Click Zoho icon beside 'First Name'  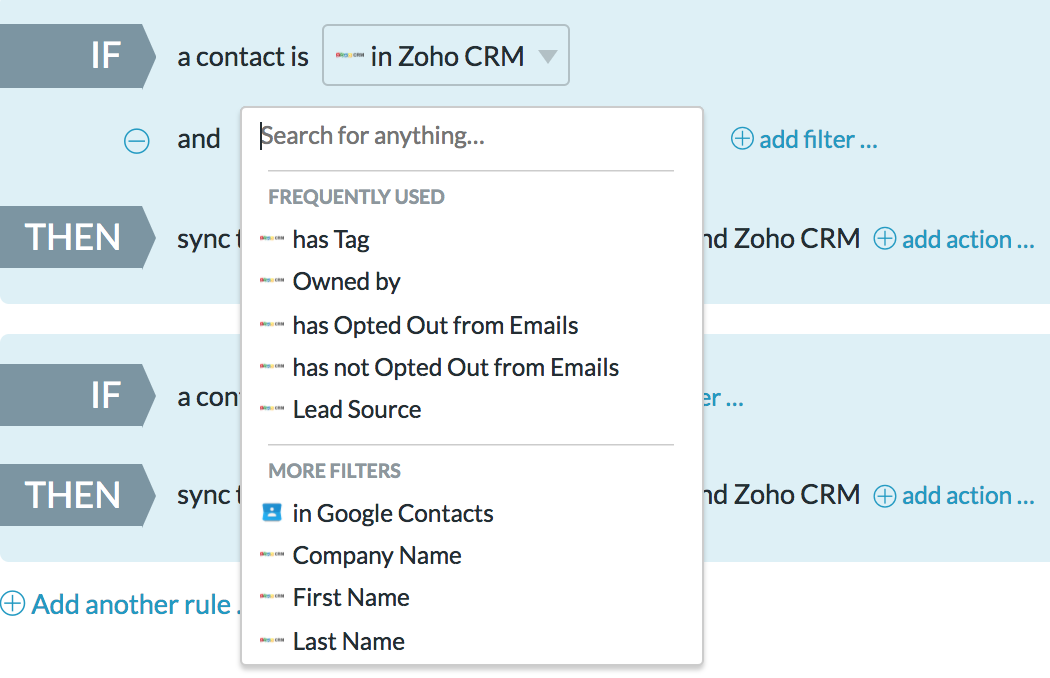point(272,596)
